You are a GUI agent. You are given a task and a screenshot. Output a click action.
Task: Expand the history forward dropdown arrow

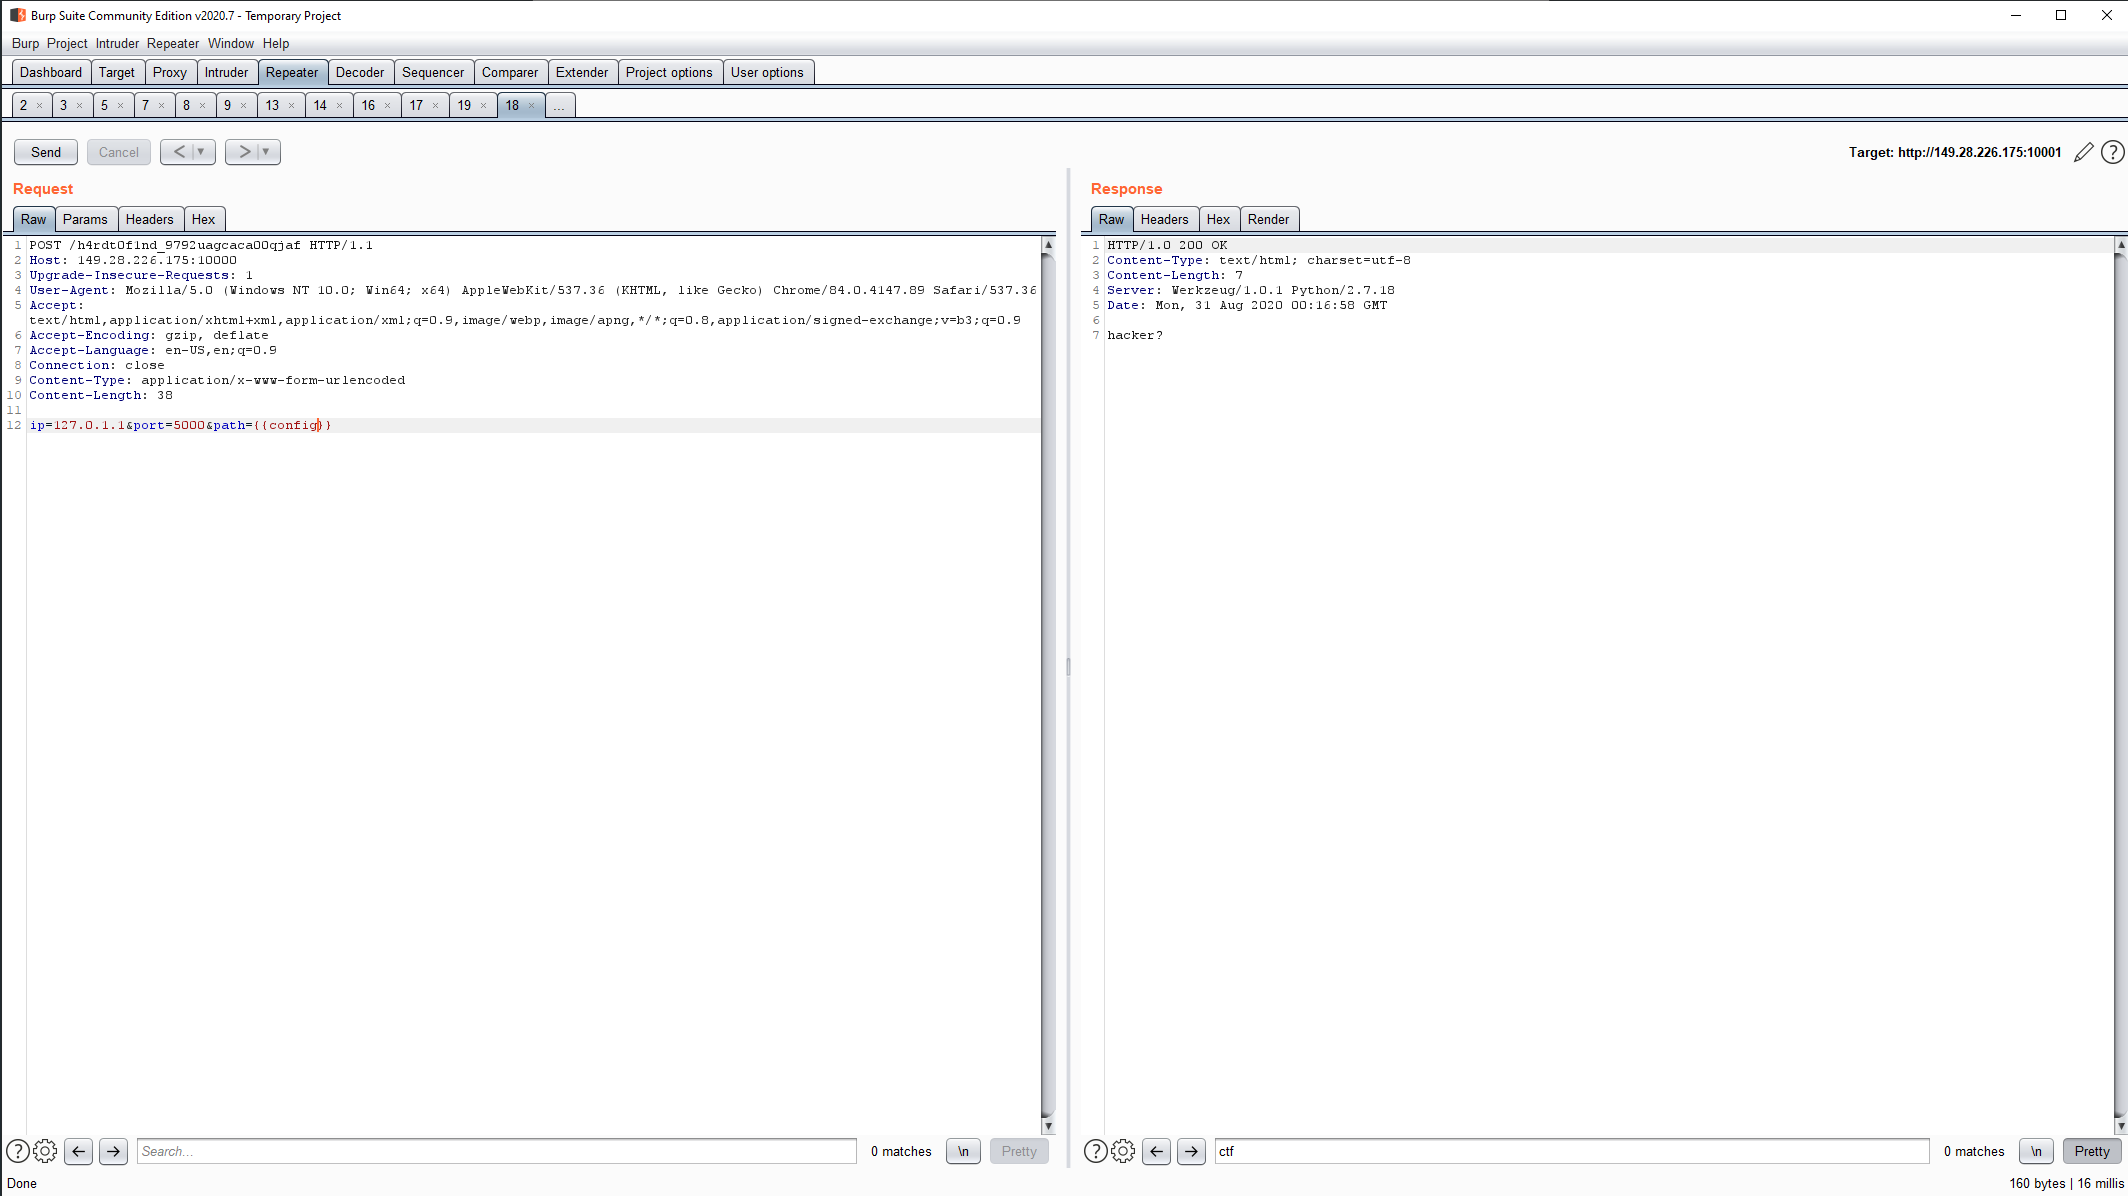coord(266,152)
